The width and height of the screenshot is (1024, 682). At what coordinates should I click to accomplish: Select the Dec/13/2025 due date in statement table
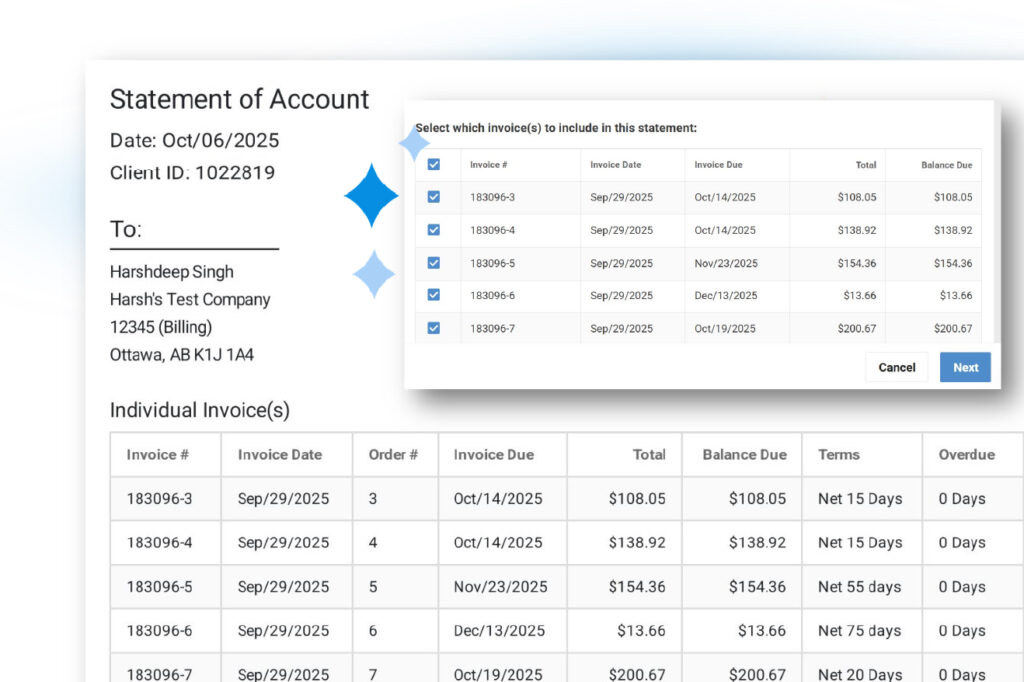tap(500, 631)
